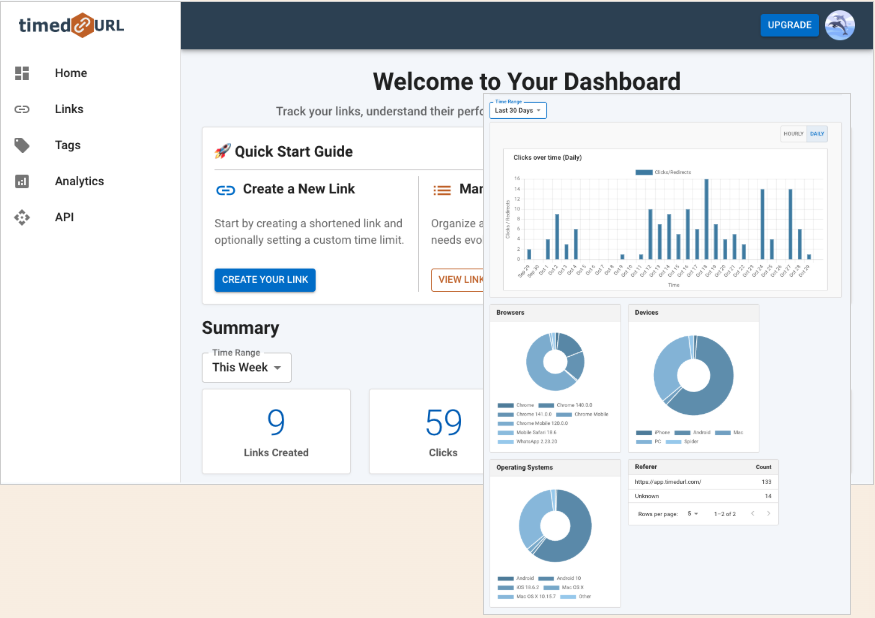Select Tags in the sidebar menu
Viewport: 875px width, 618px height.
tap(68, 145)
